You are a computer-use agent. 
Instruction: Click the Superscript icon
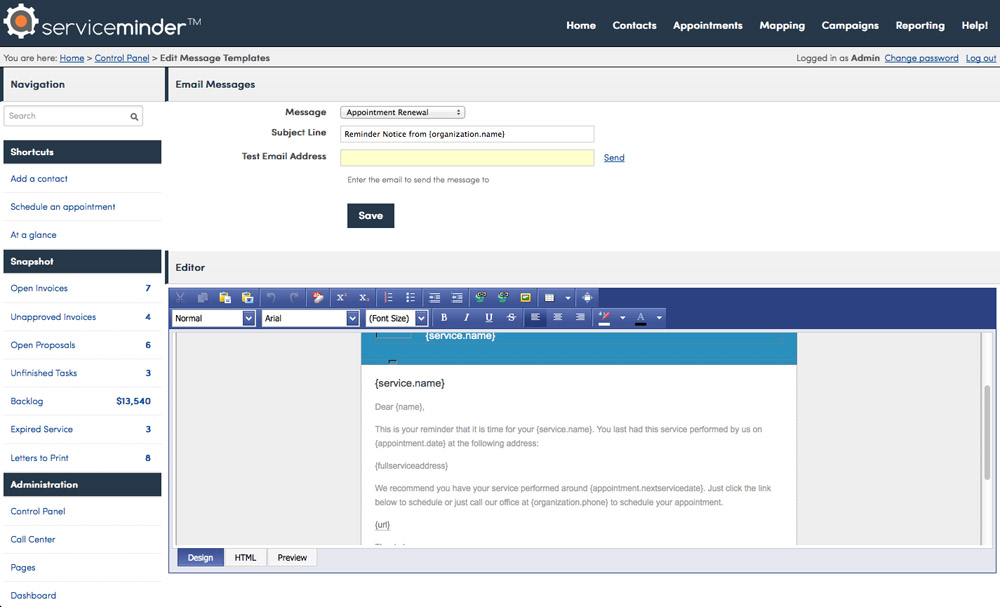tap(341, 298)
